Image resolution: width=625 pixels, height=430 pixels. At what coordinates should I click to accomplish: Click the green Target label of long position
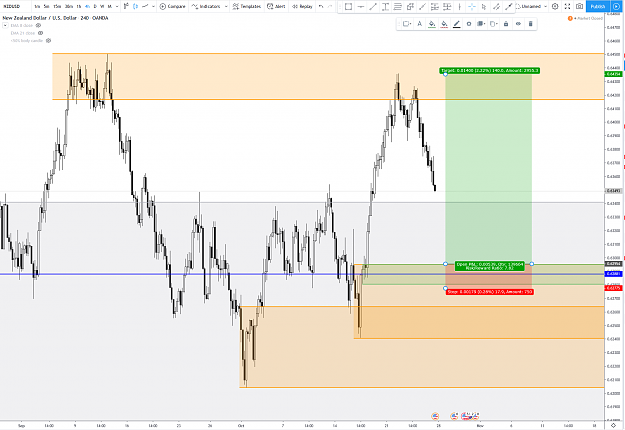(490, 71)
